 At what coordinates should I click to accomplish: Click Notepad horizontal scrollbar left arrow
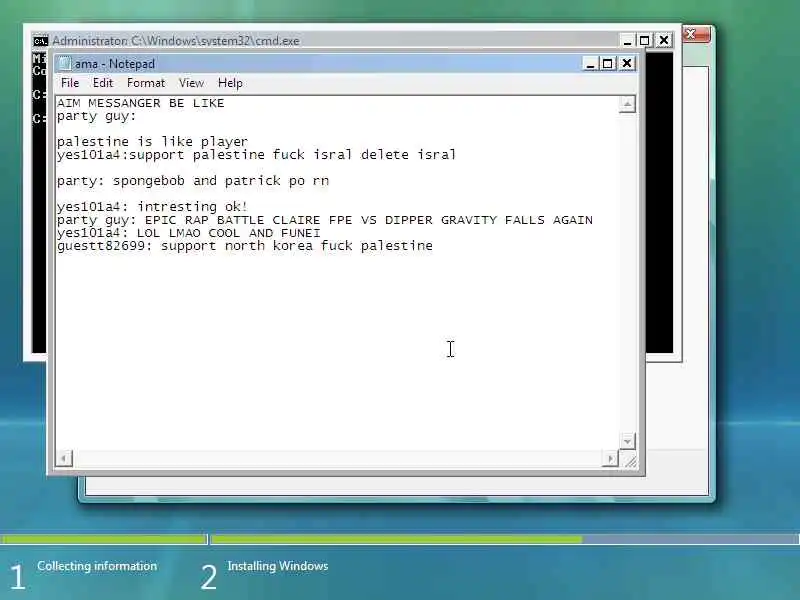(x=64, y=458)
